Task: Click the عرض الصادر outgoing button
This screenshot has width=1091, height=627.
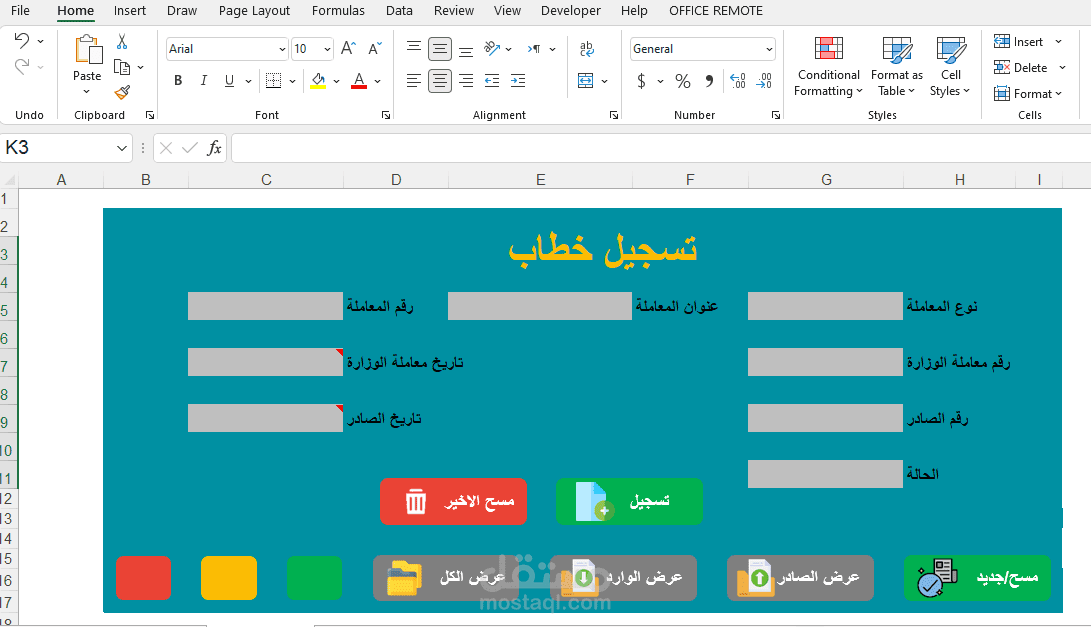Action: [800, 578]
